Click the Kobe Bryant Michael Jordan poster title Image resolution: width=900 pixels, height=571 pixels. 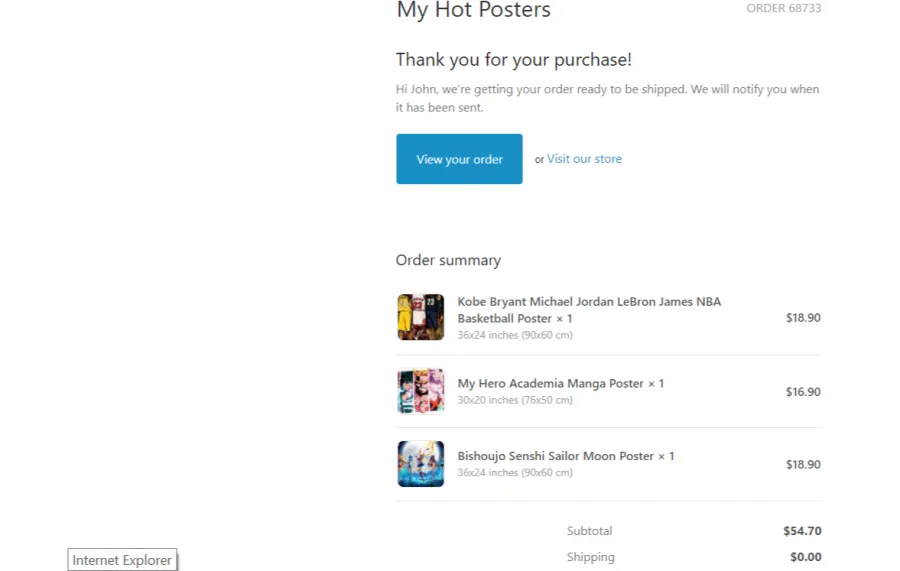click(x=589, y=310)
